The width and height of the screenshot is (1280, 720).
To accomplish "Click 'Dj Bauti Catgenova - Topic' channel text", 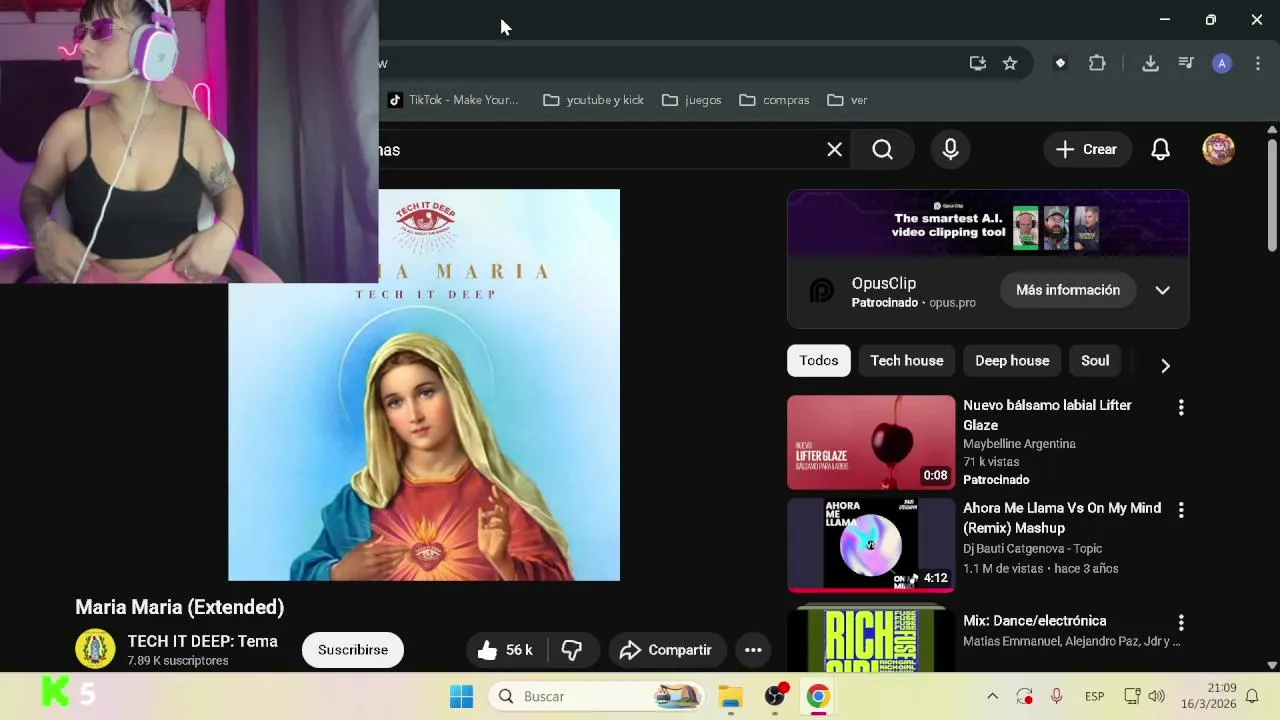I will [1032, 549].
